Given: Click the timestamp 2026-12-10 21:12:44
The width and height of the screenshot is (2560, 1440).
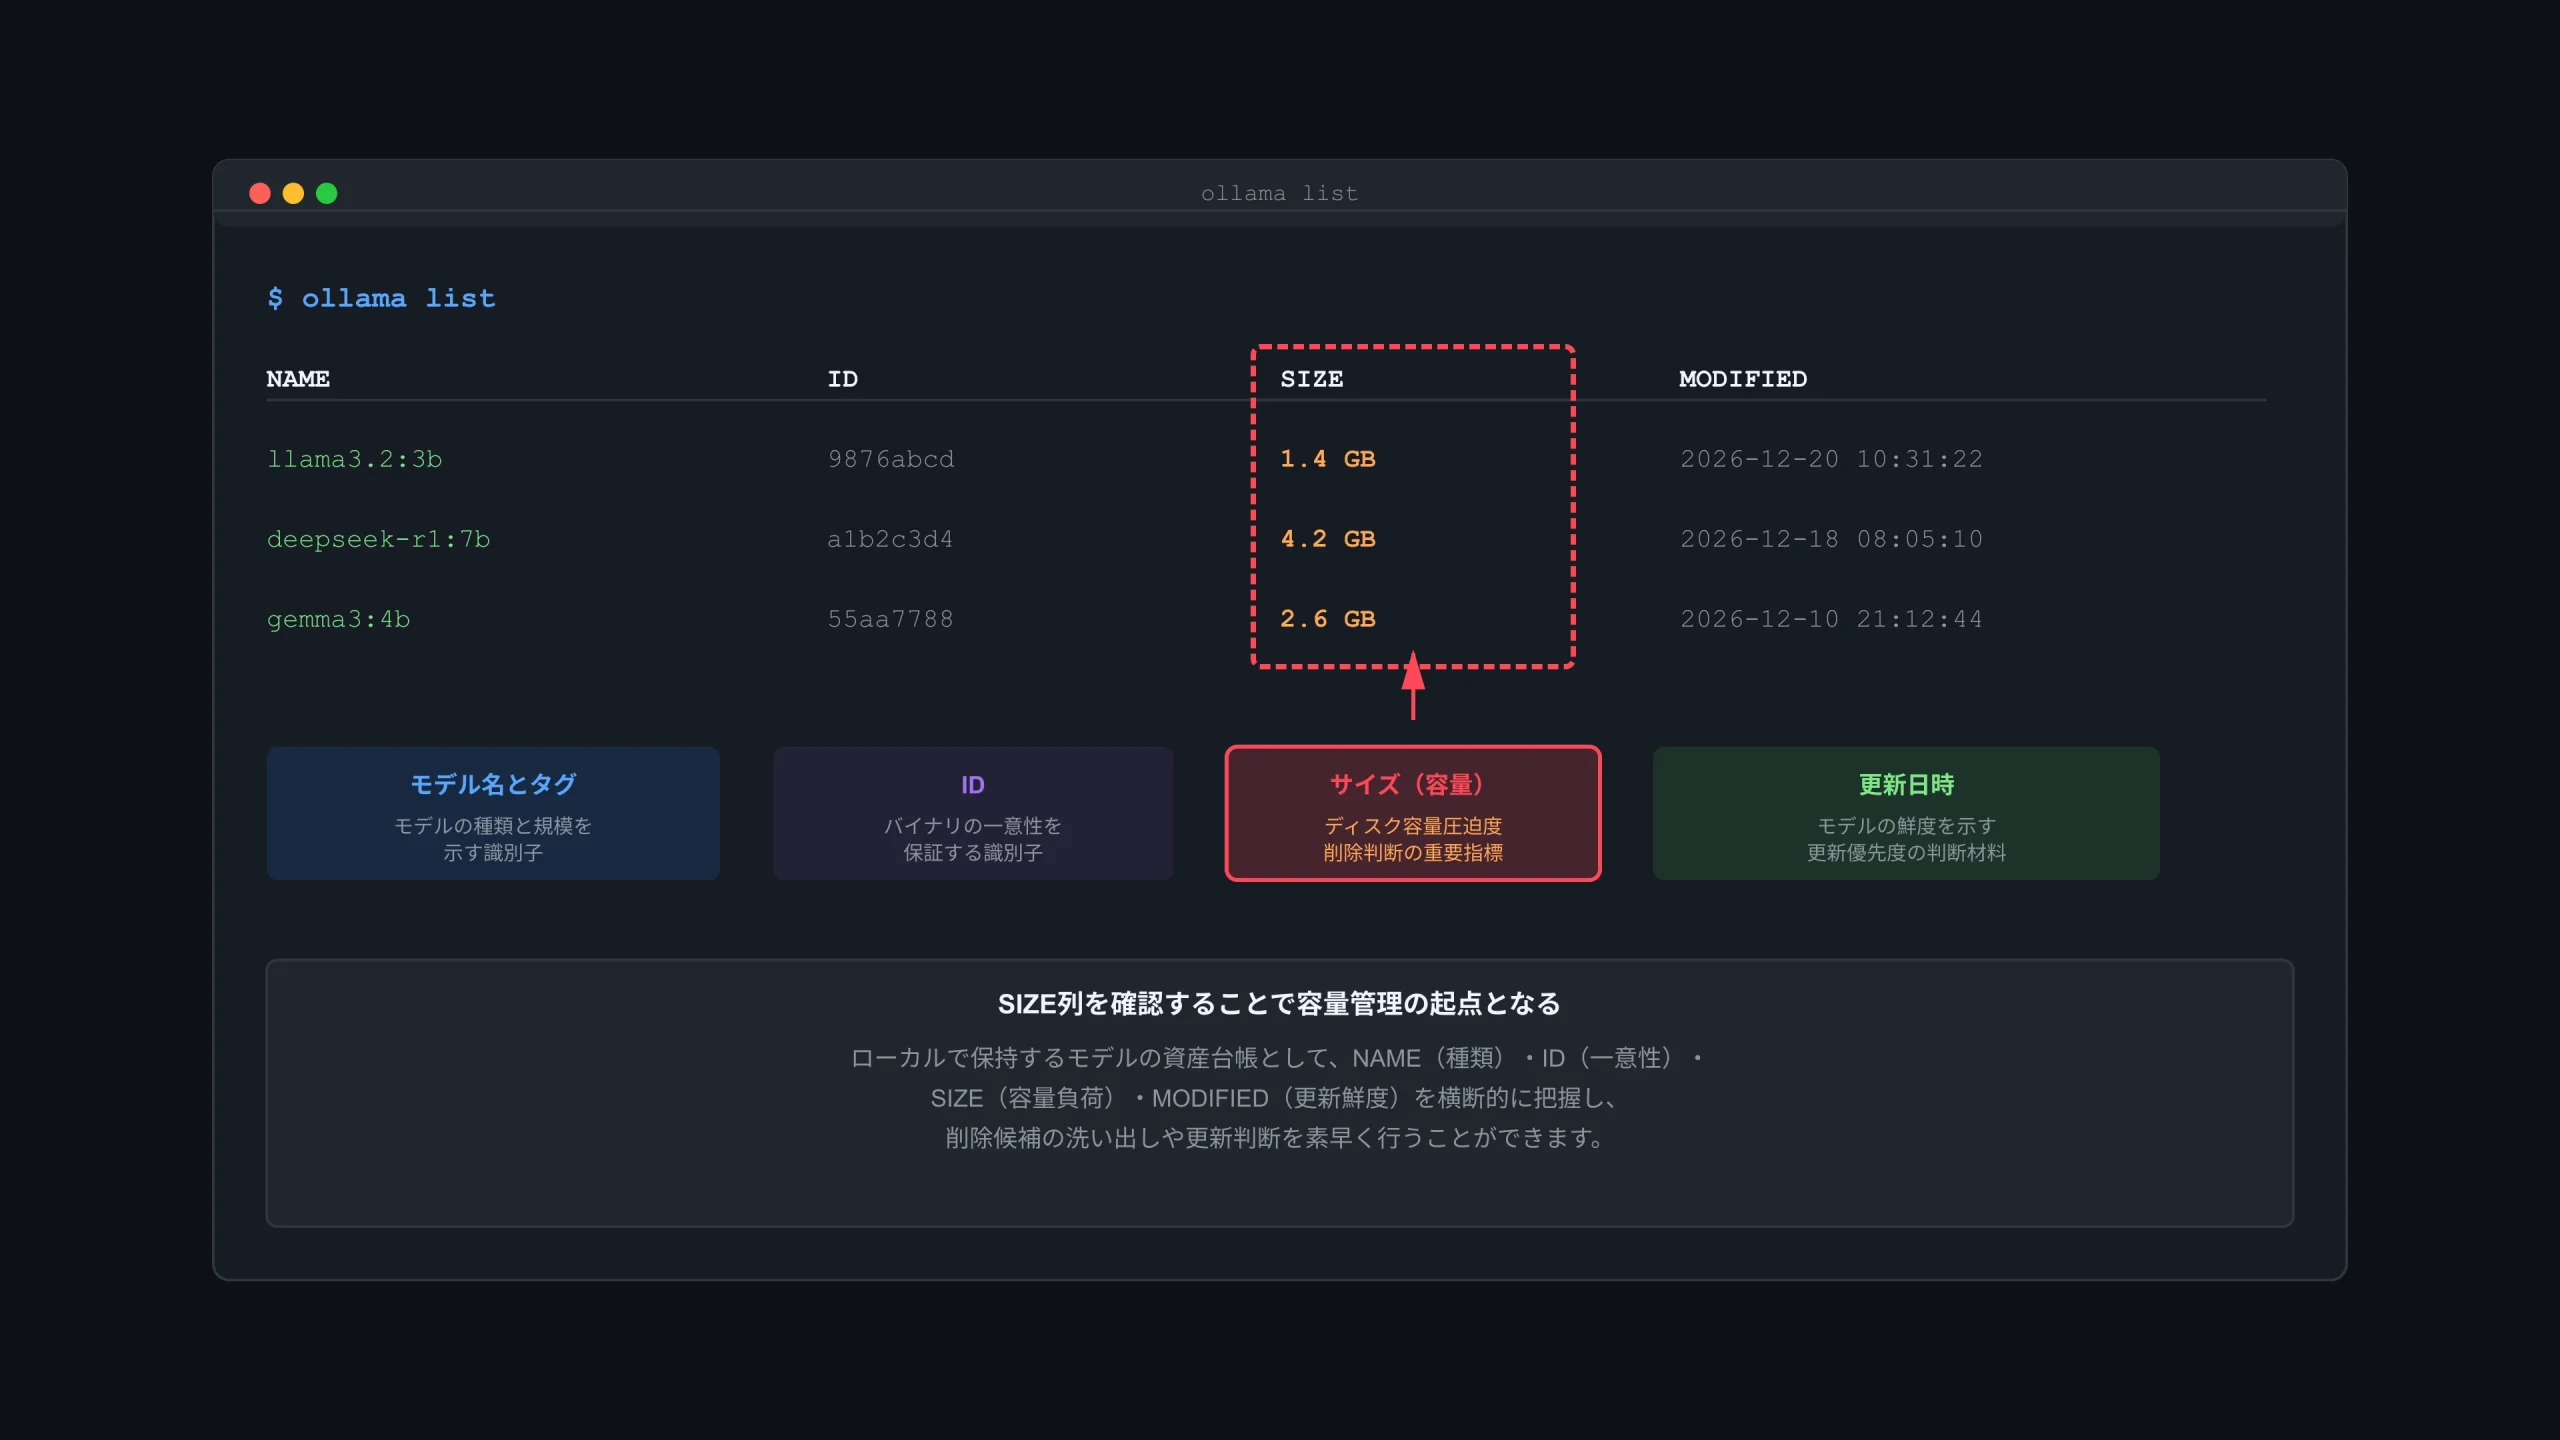Looking at the screenshot, I should click(x=1831, y=619).
